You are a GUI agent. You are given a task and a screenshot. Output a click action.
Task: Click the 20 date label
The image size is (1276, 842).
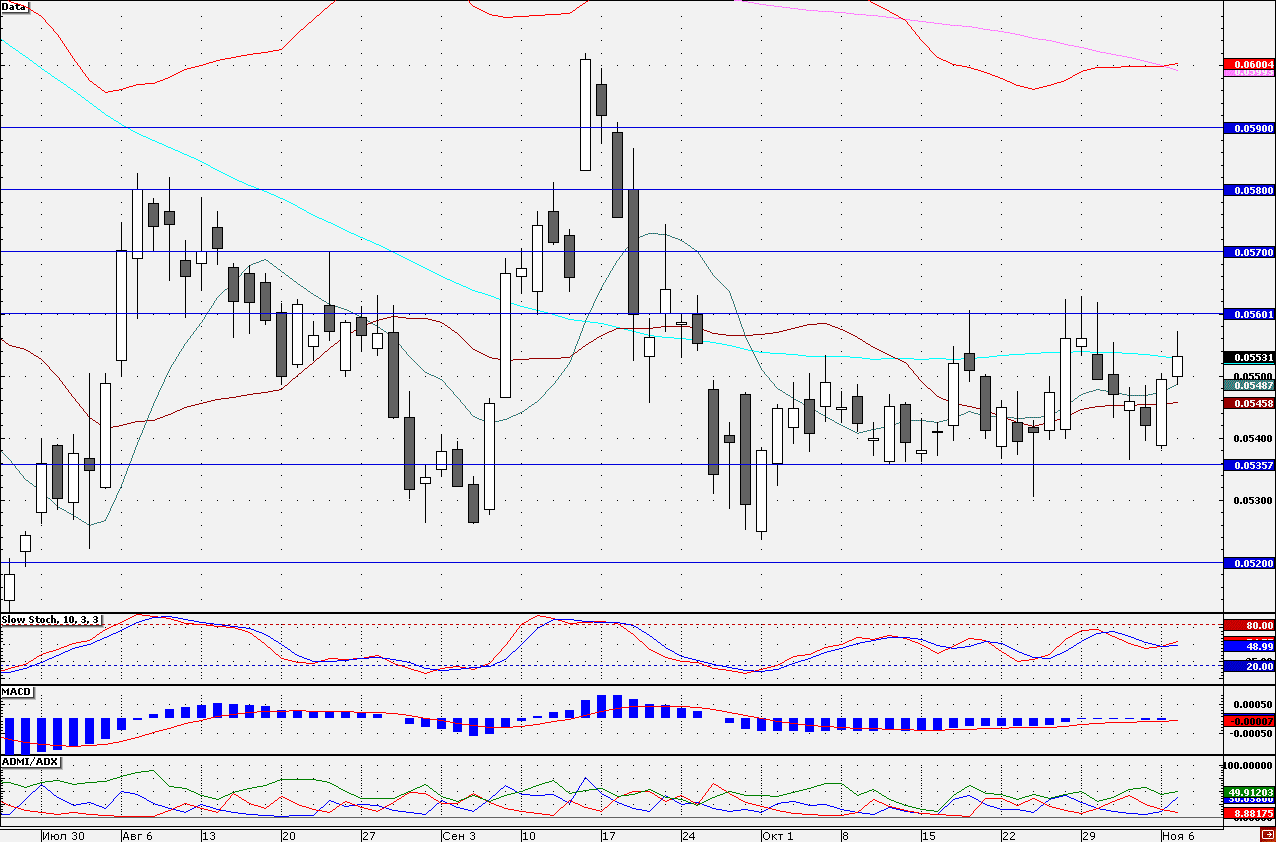point(289,835)
